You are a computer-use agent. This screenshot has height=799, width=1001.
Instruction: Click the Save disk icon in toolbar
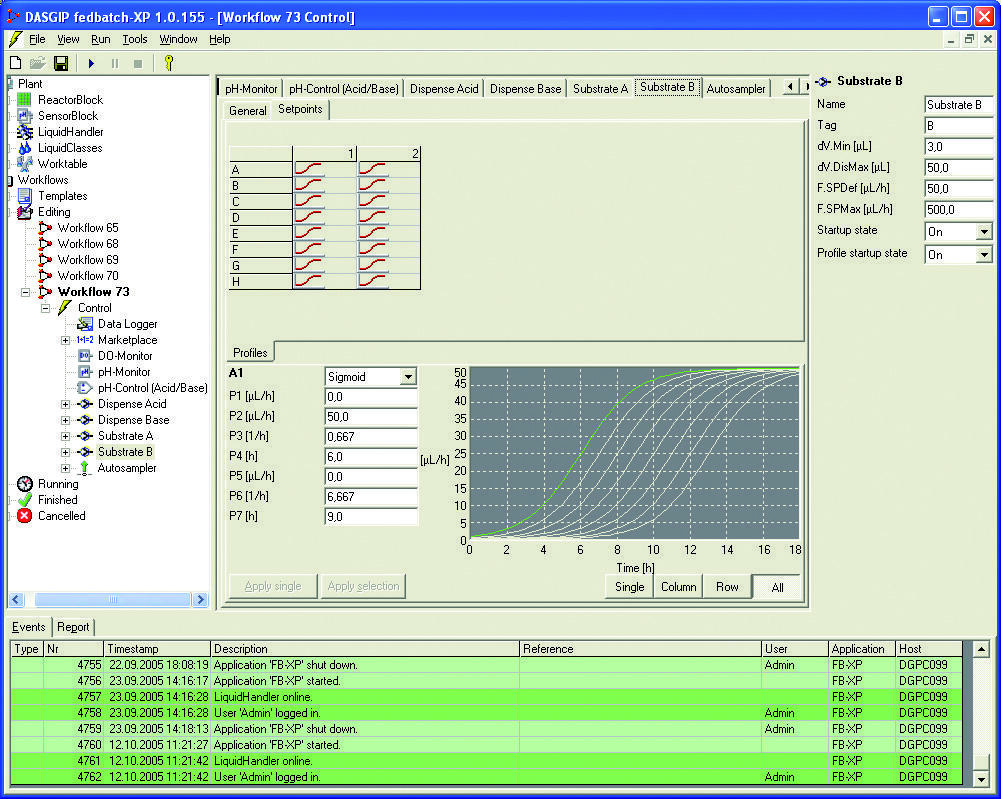click(x=61, y=63)
